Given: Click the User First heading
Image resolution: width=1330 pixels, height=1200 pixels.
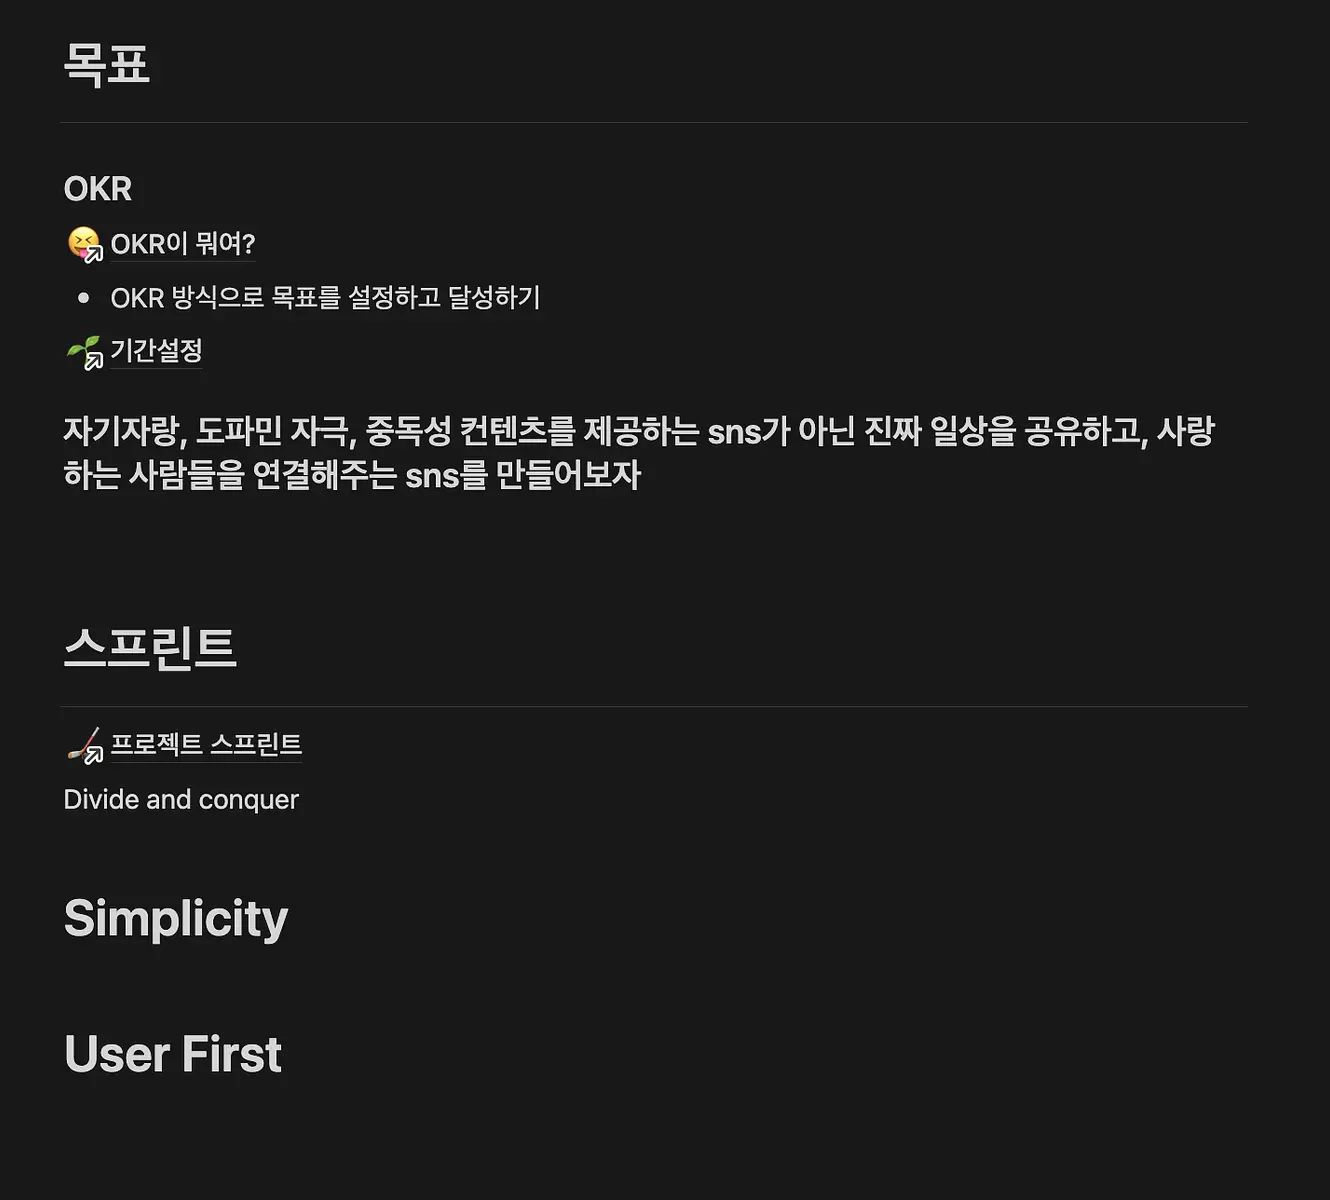Looking at the screenshot, I should 173,1054.
